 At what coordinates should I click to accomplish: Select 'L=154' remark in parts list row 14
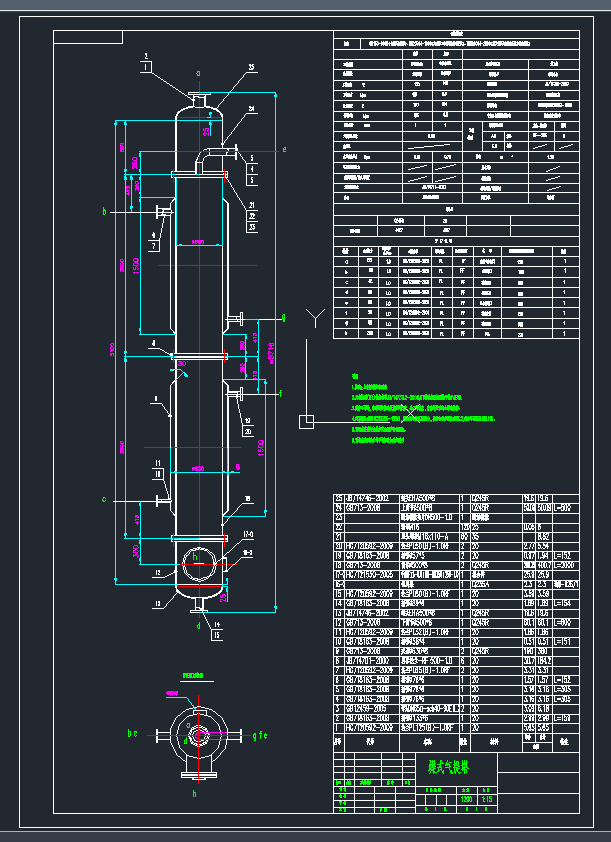(563, 604)
